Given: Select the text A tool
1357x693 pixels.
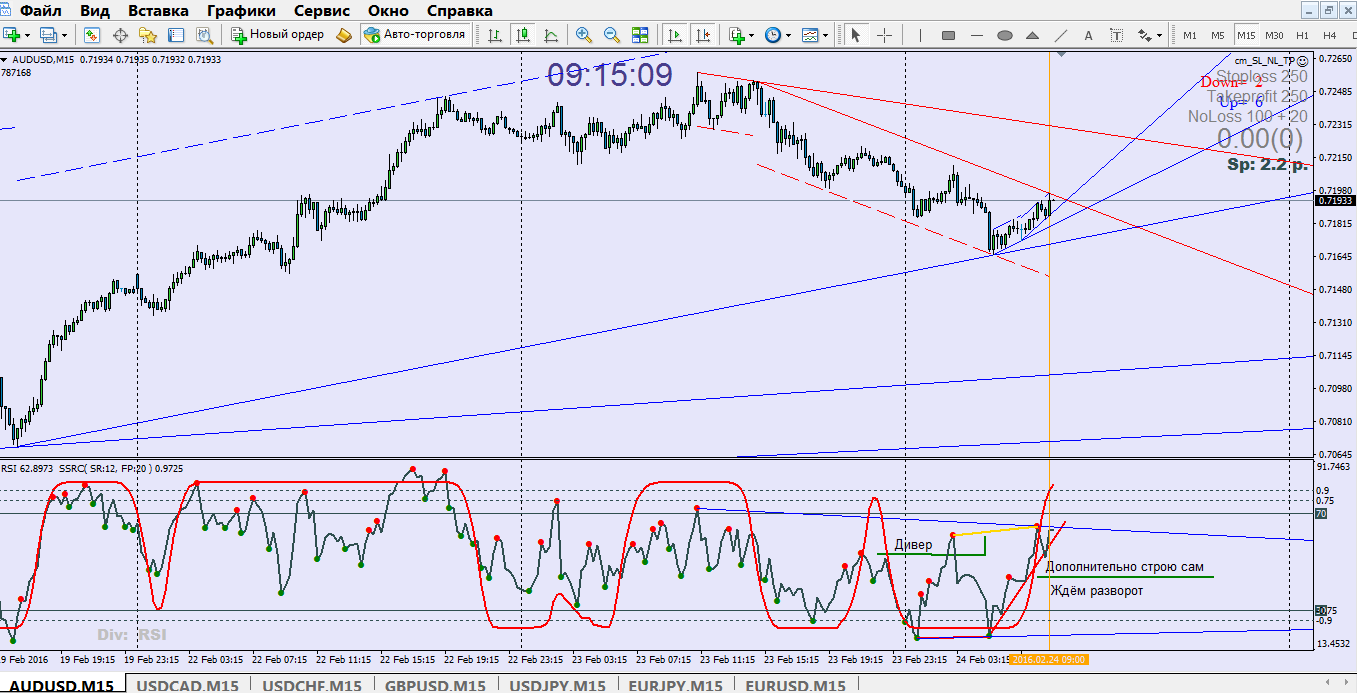Looking at the screenshot, I should [1089, 35].
